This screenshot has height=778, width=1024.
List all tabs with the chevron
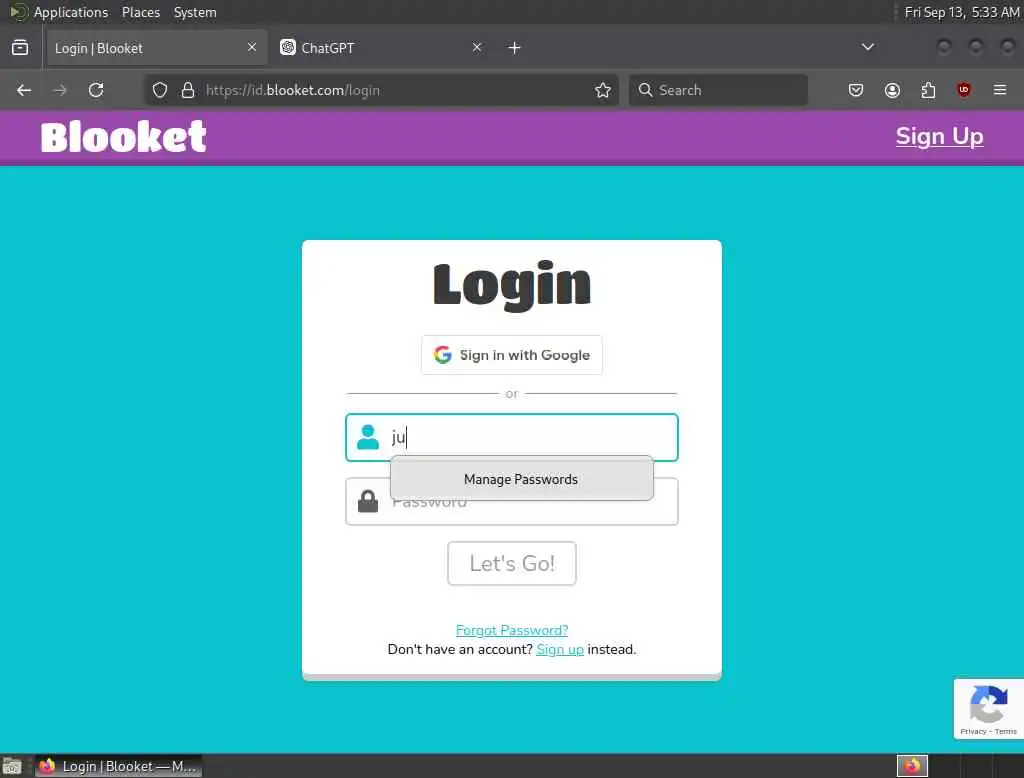point(868,47)
